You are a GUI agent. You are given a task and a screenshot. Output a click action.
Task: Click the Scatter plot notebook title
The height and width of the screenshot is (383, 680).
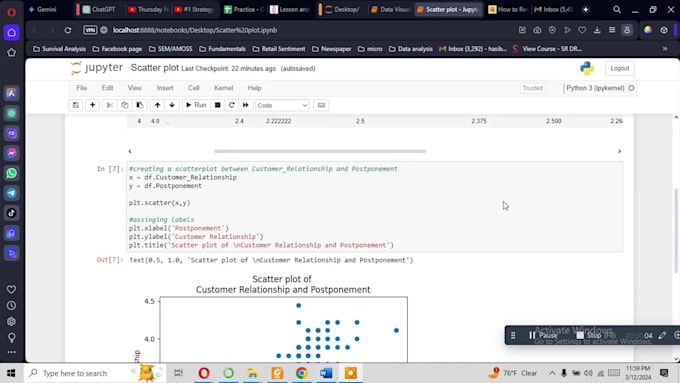click(x=154, y=68)
